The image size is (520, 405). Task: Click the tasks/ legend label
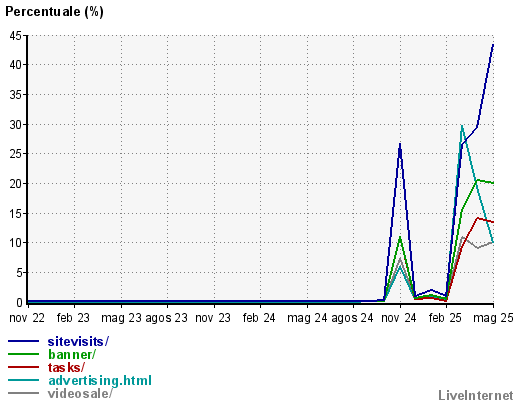click(66, 367)
